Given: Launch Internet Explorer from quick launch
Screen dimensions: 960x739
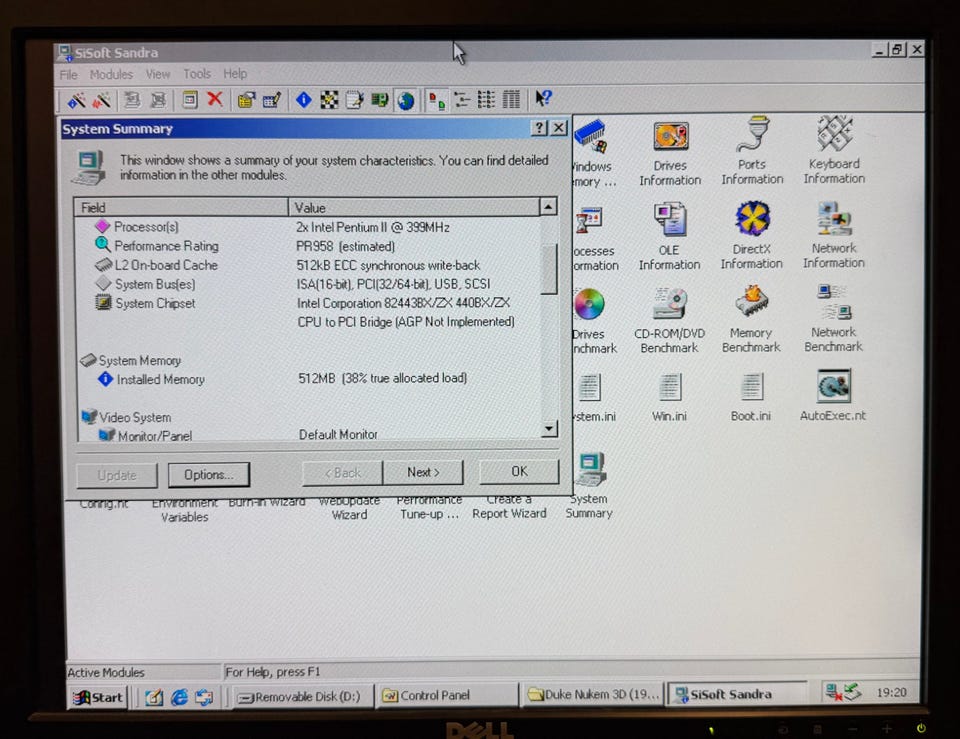Looking at the screenshot, I should (x=179, y=697).
